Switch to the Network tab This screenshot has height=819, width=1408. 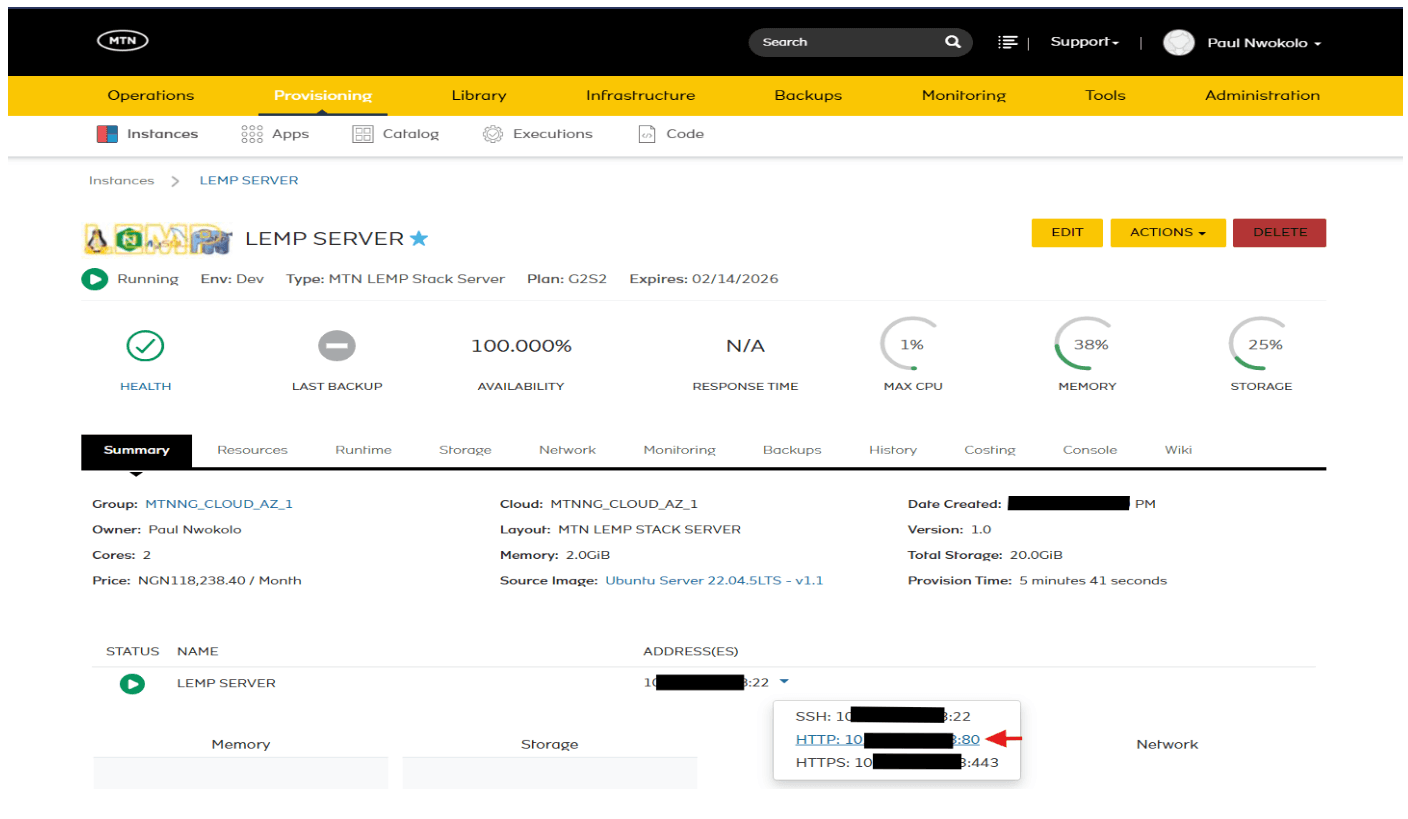click(x=567, y=450)
